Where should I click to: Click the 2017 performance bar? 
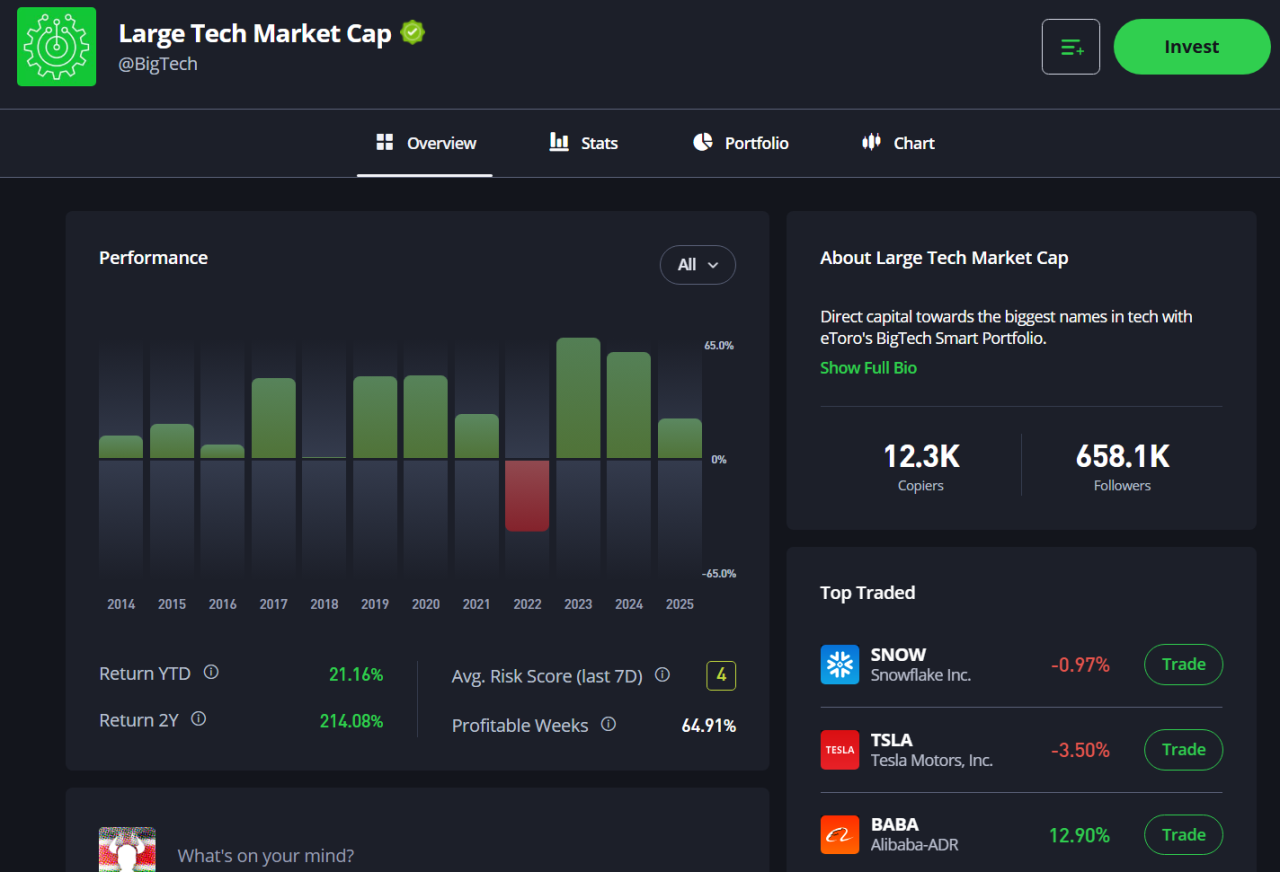click(273, 418)
